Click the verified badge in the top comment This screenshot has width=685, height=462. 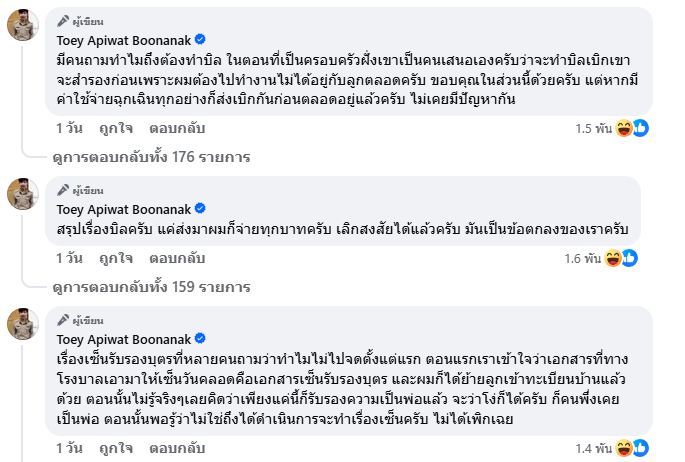[x=200, y=39]
